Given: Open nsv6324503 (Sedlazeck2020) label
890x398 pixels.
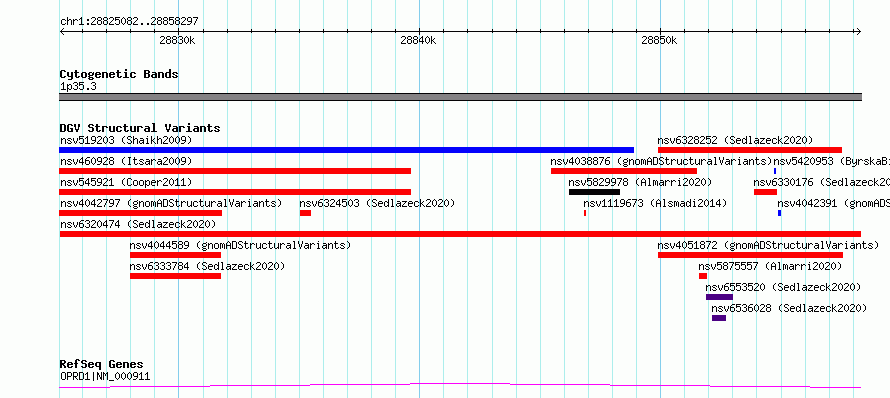Looking at the screenshot, I should pos(377,203).
